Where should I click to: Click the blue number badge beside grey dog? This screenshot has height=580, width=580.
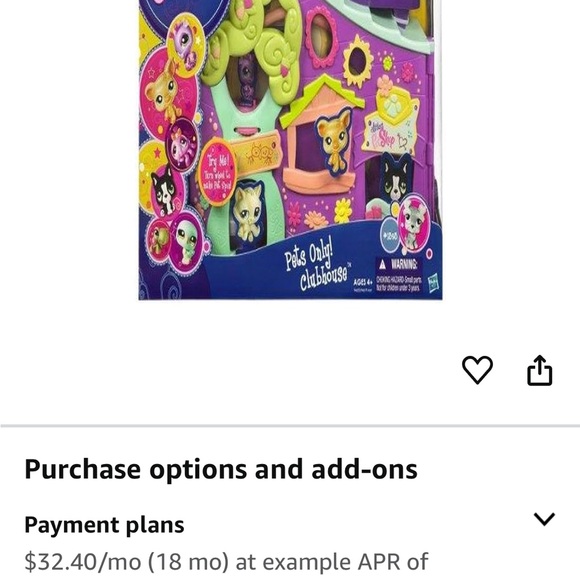(390, 235)
